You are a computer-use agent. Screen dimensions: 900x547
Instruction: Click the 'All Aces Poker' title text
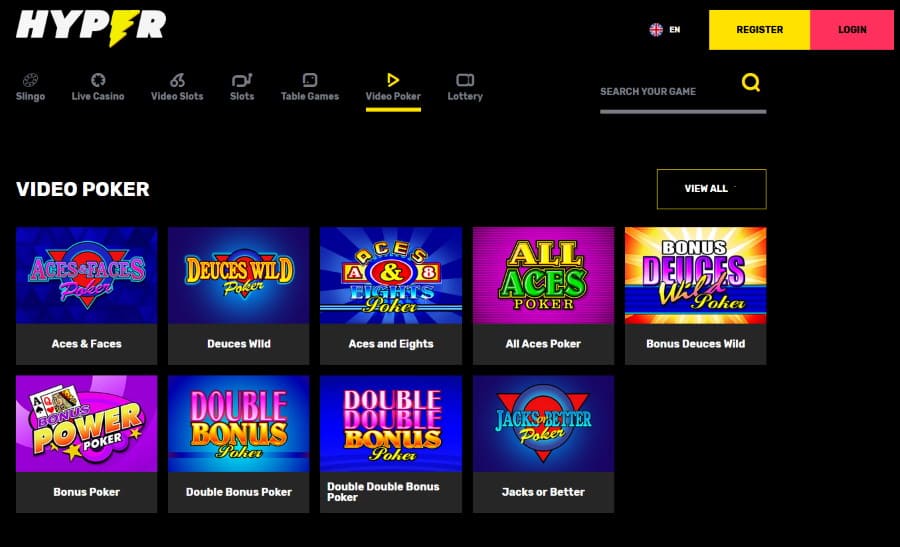click(x=543, y=344)
